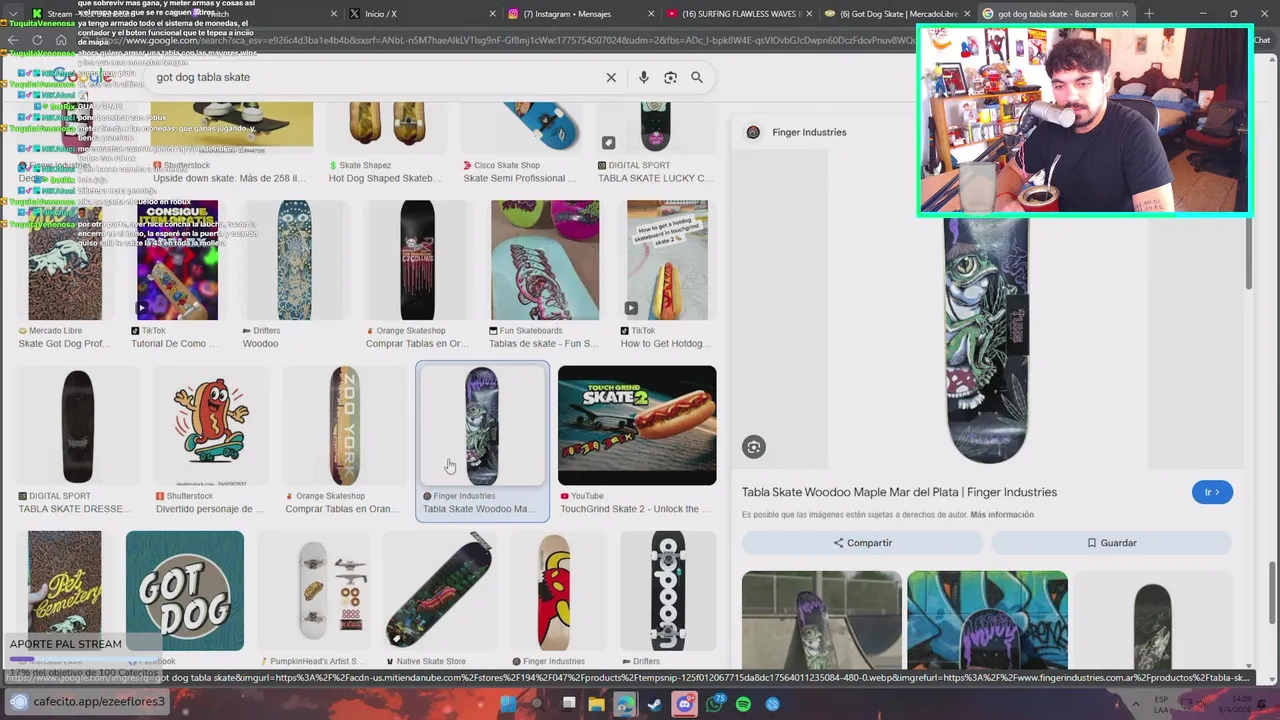The height and width of the screenshot is (720, 1280).
Task: Click the large Woodoo skateboard preview image
Action: click(987, 340)
